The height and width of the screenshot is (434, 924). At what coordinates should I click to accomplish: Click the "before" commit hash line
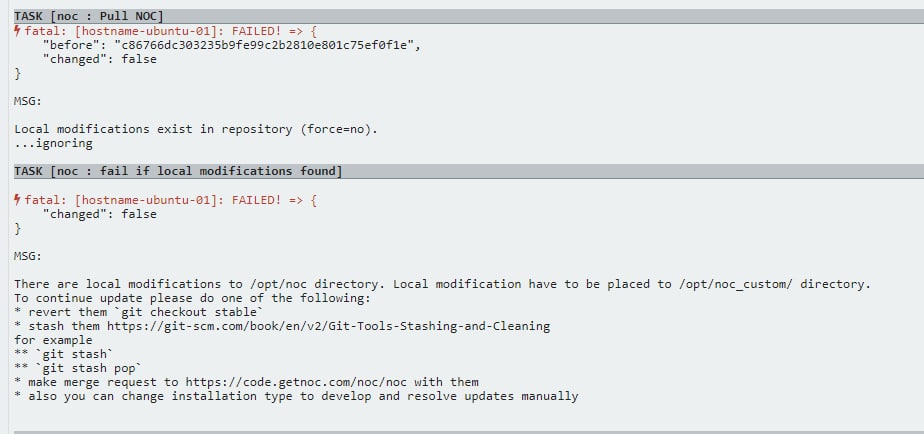point(232,45)
